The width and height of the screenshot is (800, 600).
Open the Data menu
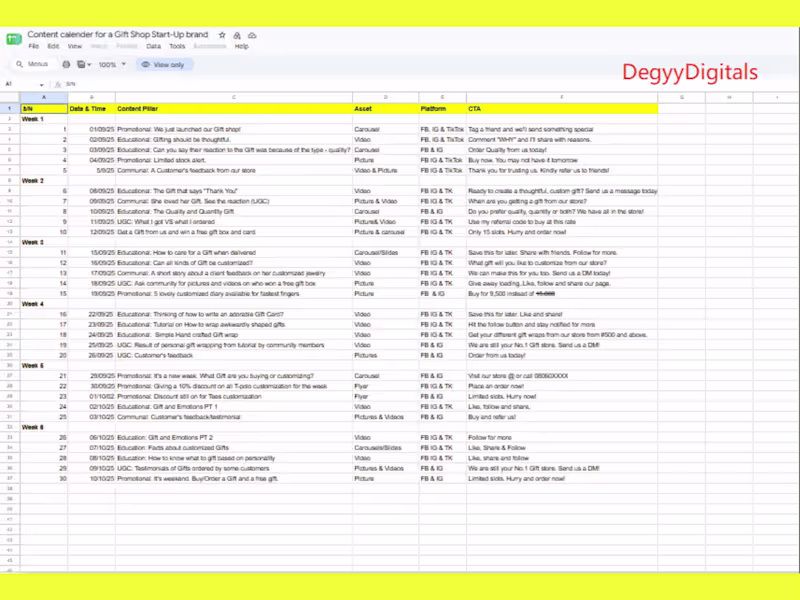(x=153, y=46)
